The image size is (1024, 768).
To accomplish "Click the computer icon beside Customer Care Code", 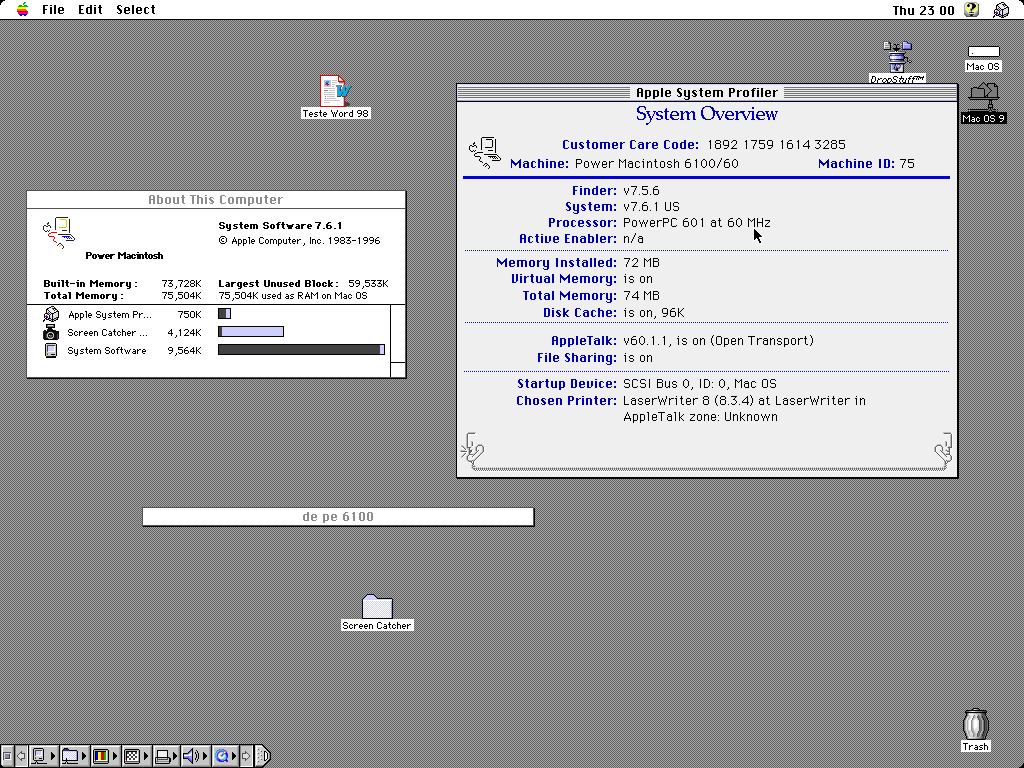I will [x=485, y=153].
